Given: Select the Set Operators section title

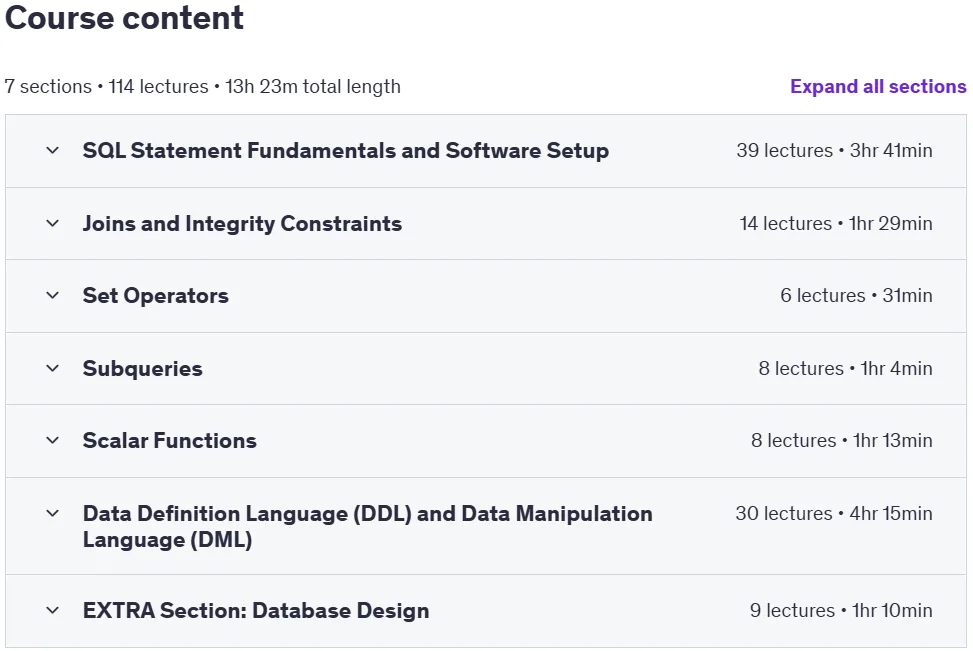Looking at the screenshot, I should pyautogui.click(x=156, y=295).
